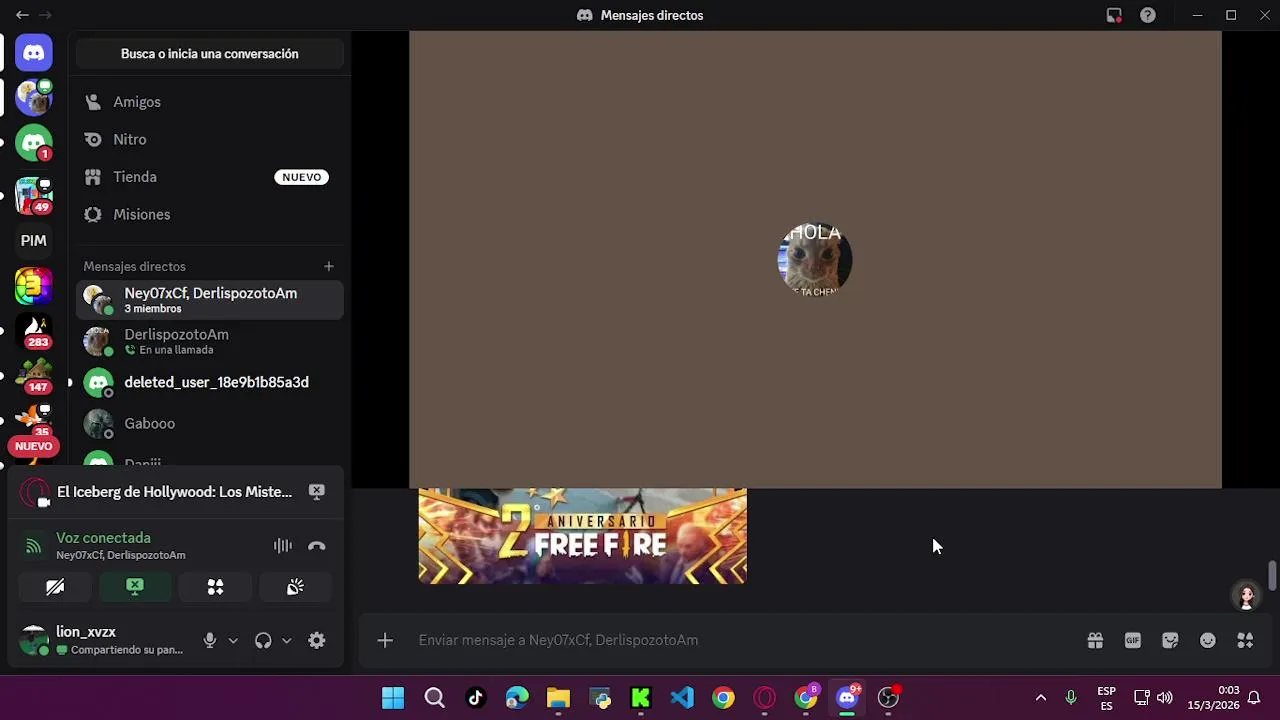Open gift icon in message bar
This screenshot has width=1280, height=720.
1095,640
